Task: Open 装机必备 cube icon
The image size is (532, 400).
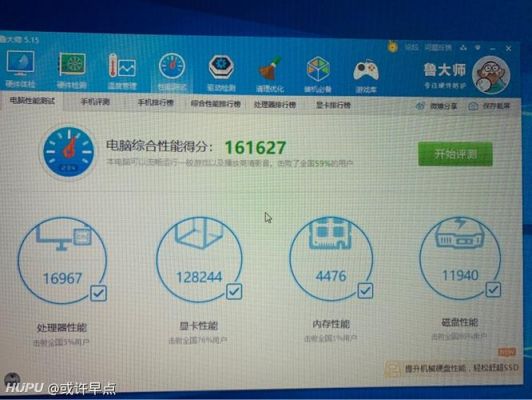Action: click(318, 69)
